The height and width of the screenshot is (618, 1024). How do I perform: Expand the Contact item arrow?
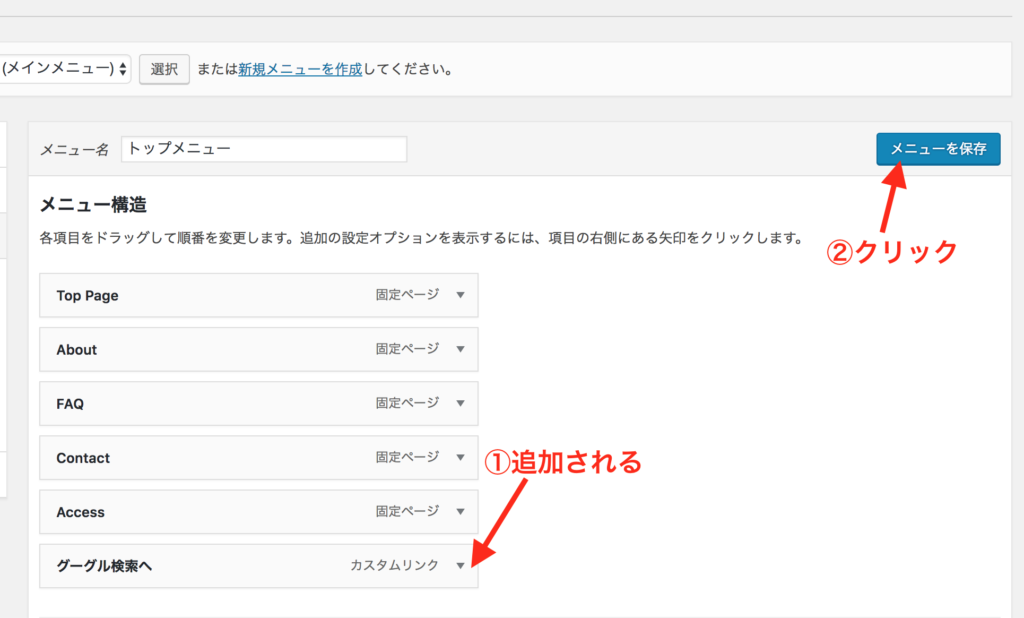point(460,458)
